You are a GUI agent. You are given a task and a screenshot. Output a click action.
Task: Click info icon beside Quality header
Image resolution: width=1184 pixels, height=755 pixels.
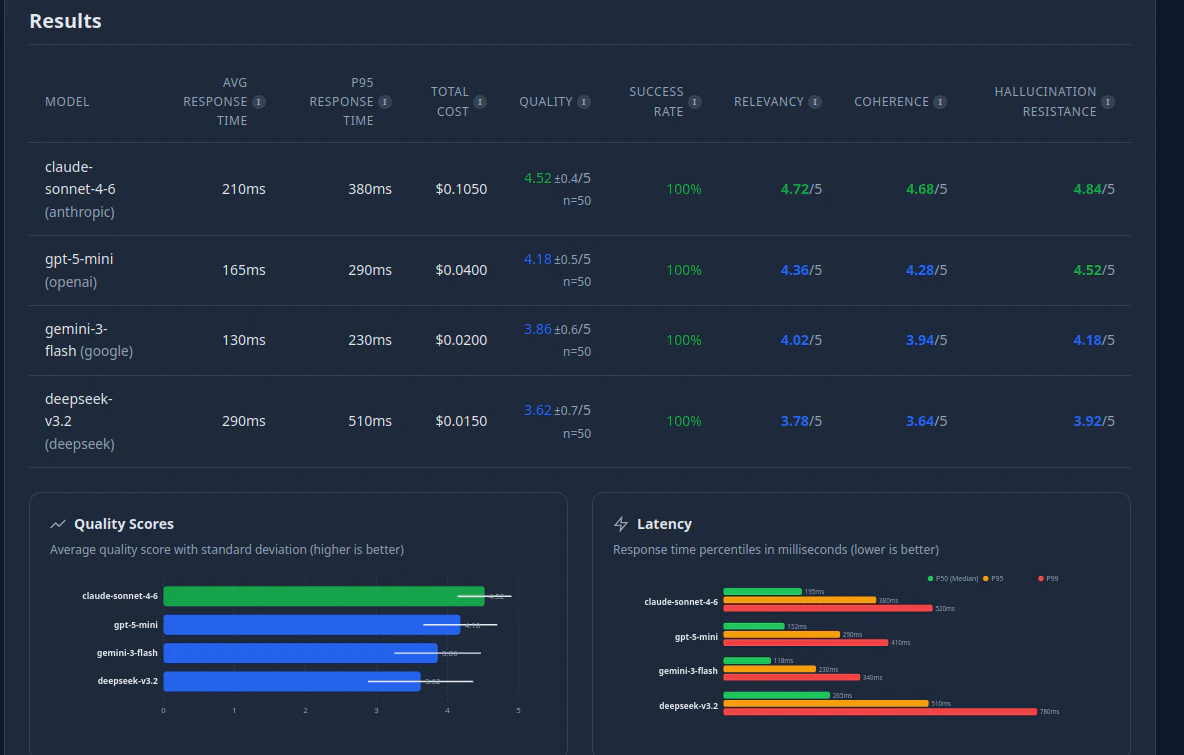point(584,102)
